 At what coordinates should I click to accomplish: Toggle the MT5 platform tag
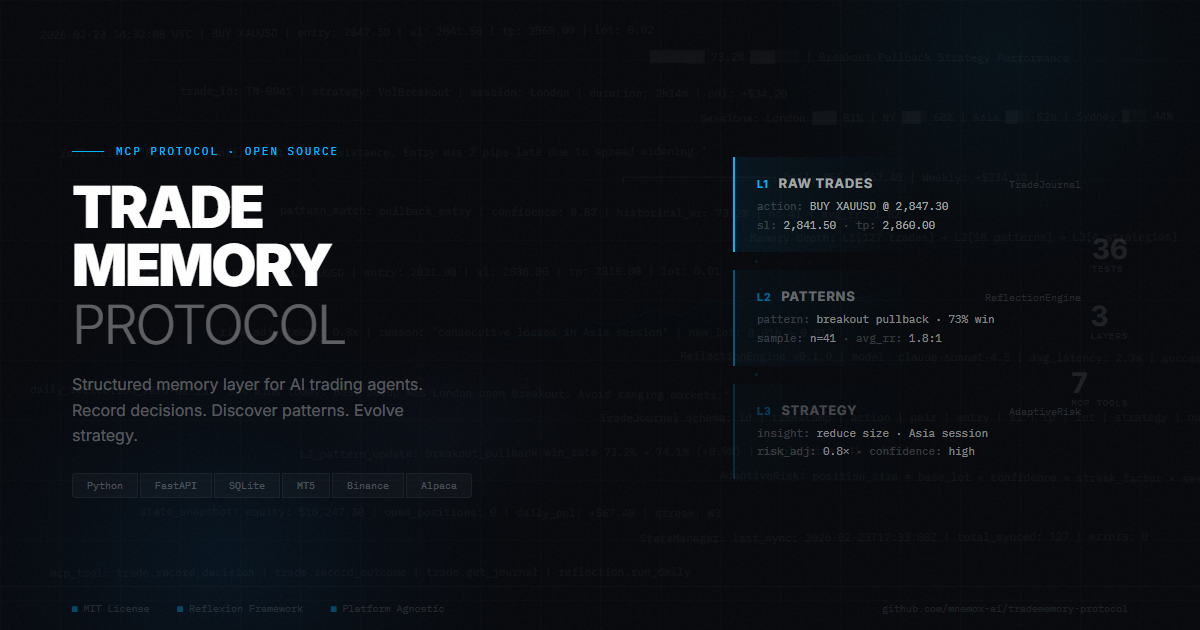[306, 485]
